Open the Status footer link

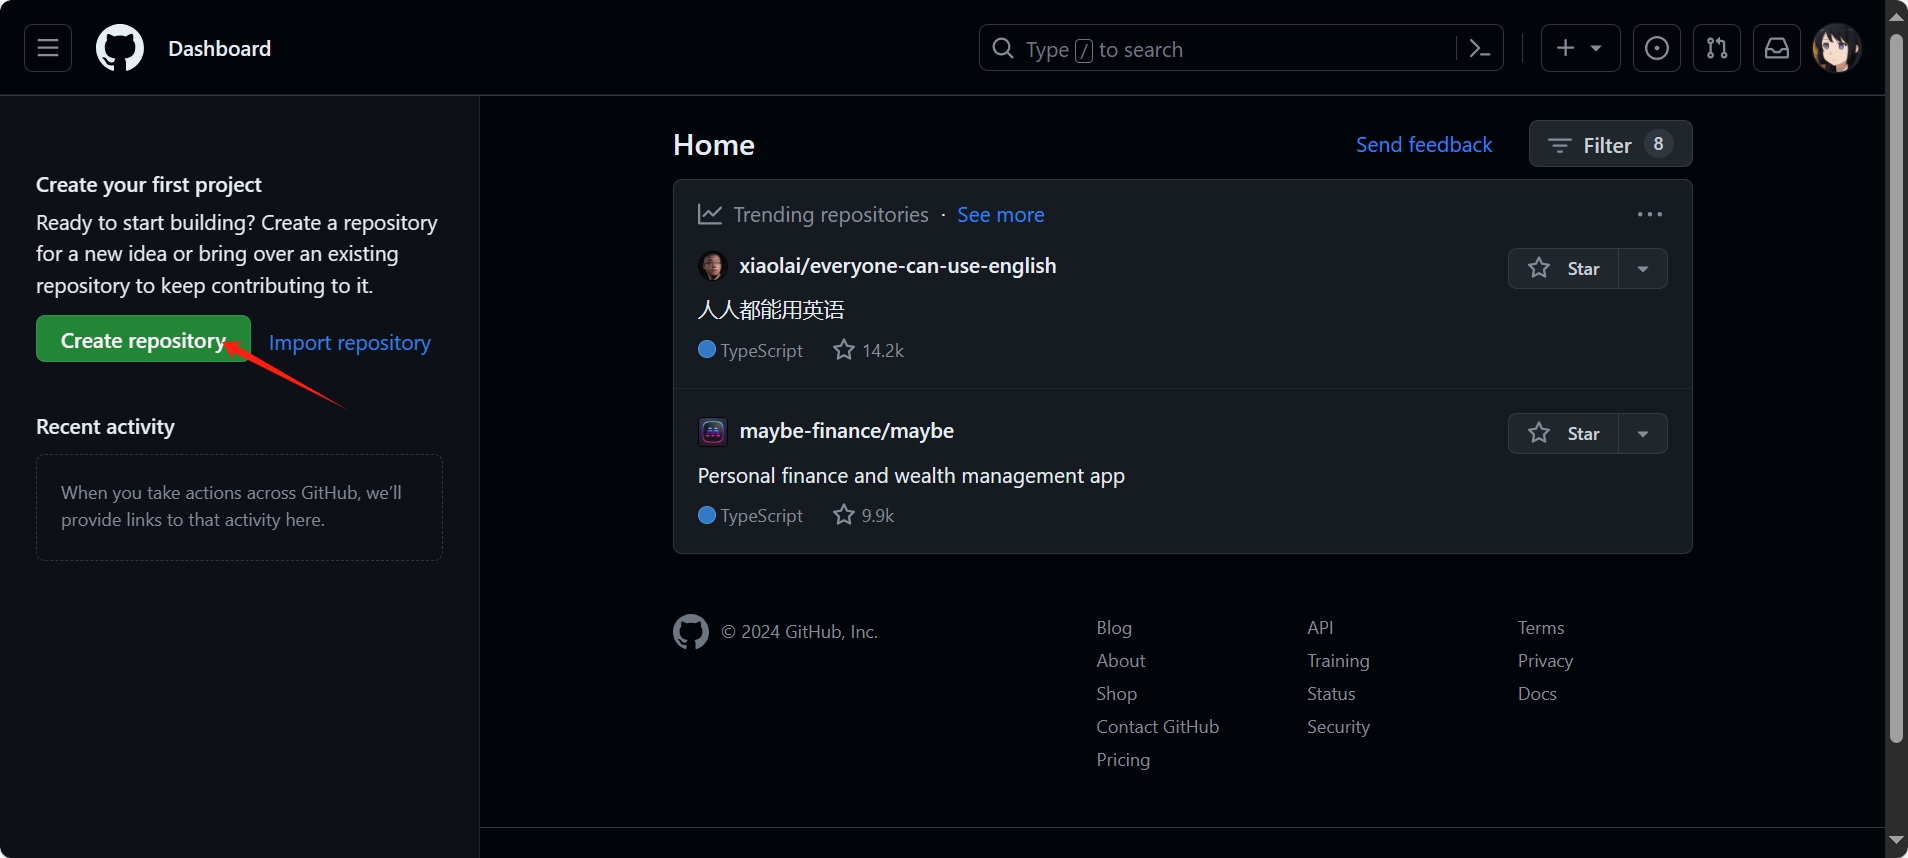[x=1331, y=694]
